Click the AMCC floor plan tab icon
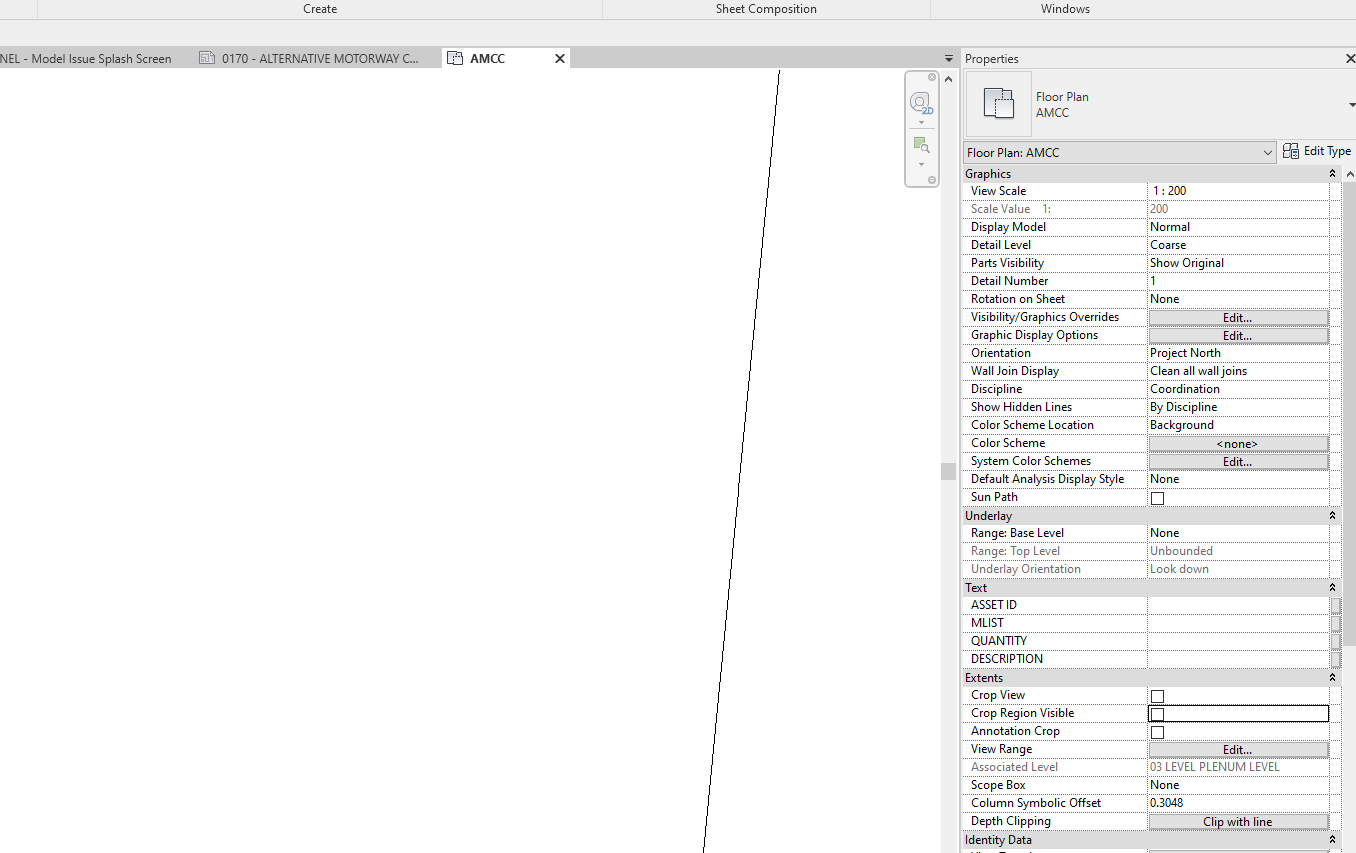 click(455, 58)
